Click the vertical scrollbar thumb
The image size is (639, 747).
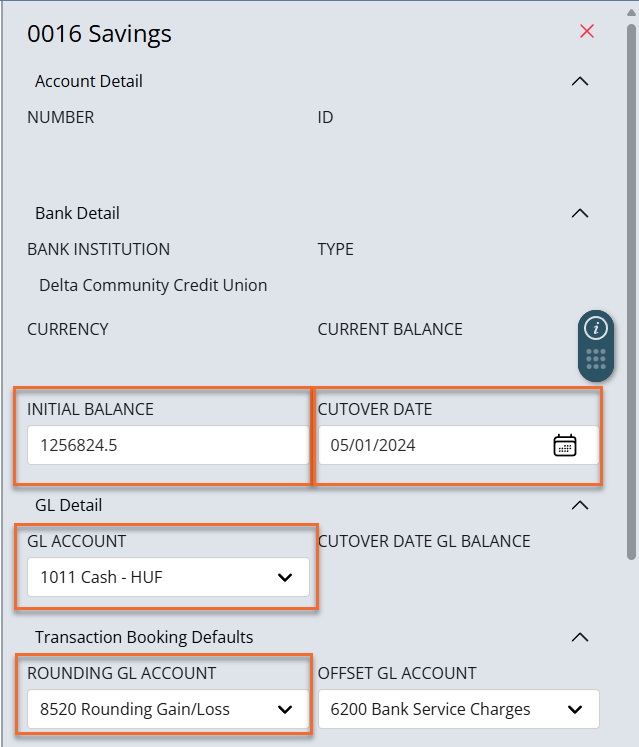(x=631, y=291)
